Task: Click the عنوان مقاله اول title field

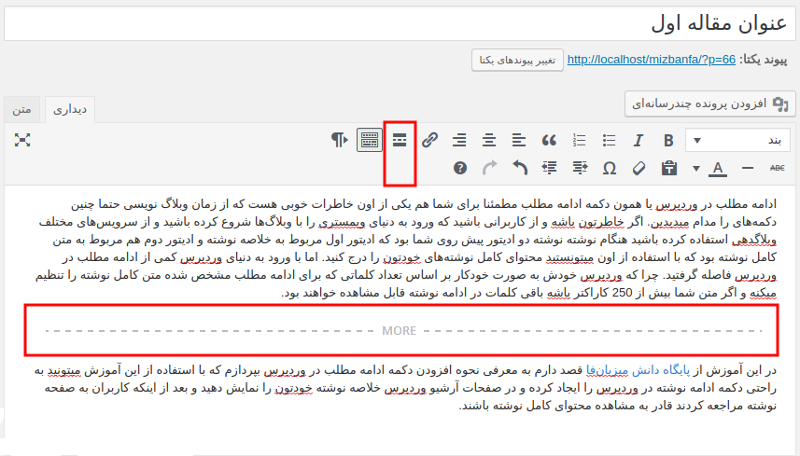Action: click(x=399, y=24)
